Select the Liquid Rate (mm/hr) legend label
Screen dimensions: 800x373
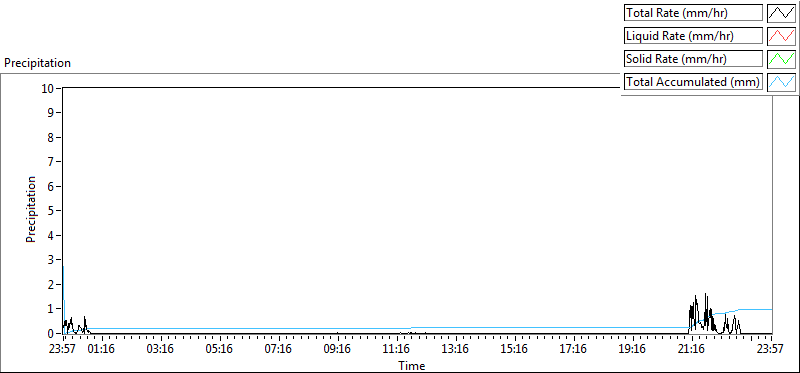693,36
